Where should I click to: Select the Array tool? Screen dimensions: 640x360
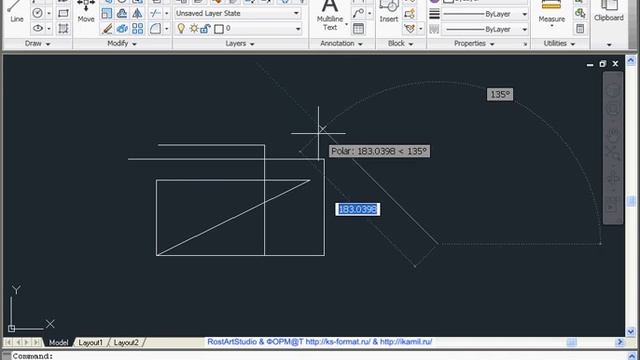[x=138, y=29]
